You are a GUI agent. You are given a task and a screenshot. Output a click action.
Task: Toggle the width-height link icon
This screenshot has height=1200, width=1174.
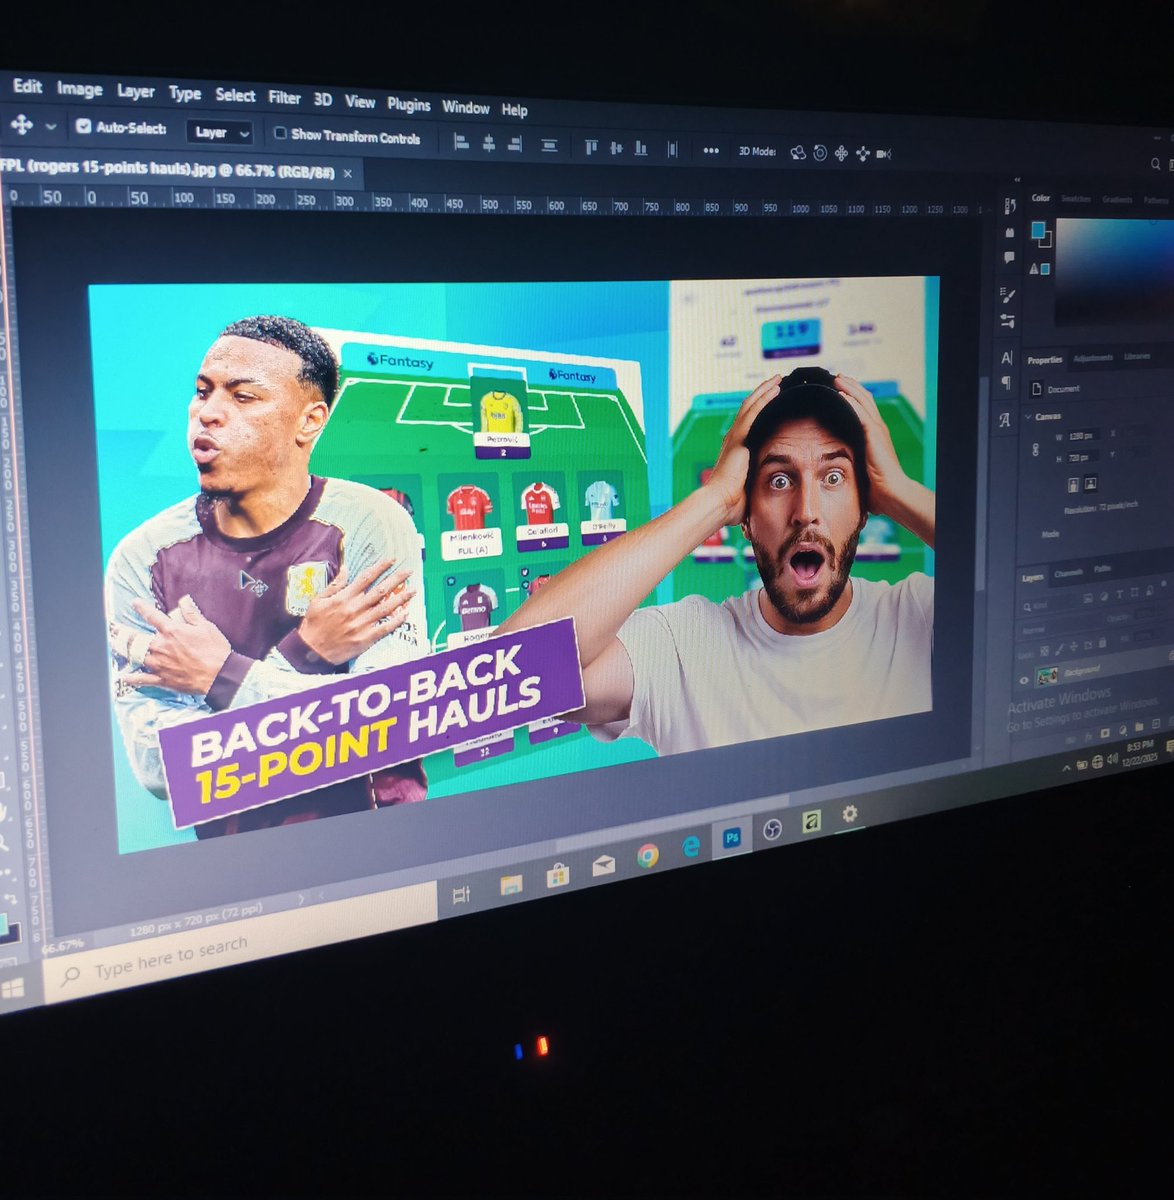tap(1035, 449)
